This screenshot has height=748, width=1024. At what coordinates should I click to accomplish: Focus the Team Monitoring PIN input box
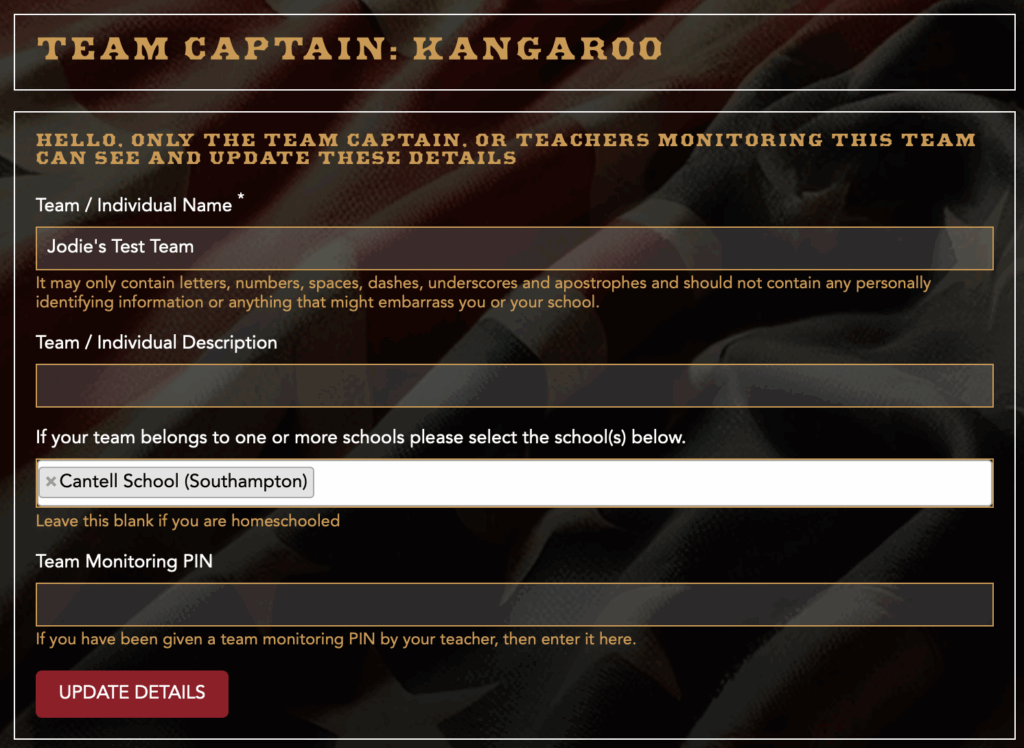pos(515,604)
